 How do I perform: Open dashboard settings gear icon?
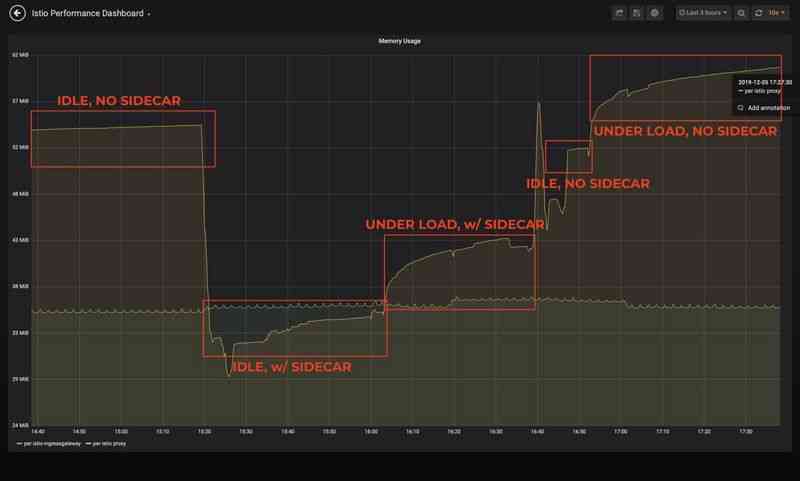(655, 13)
